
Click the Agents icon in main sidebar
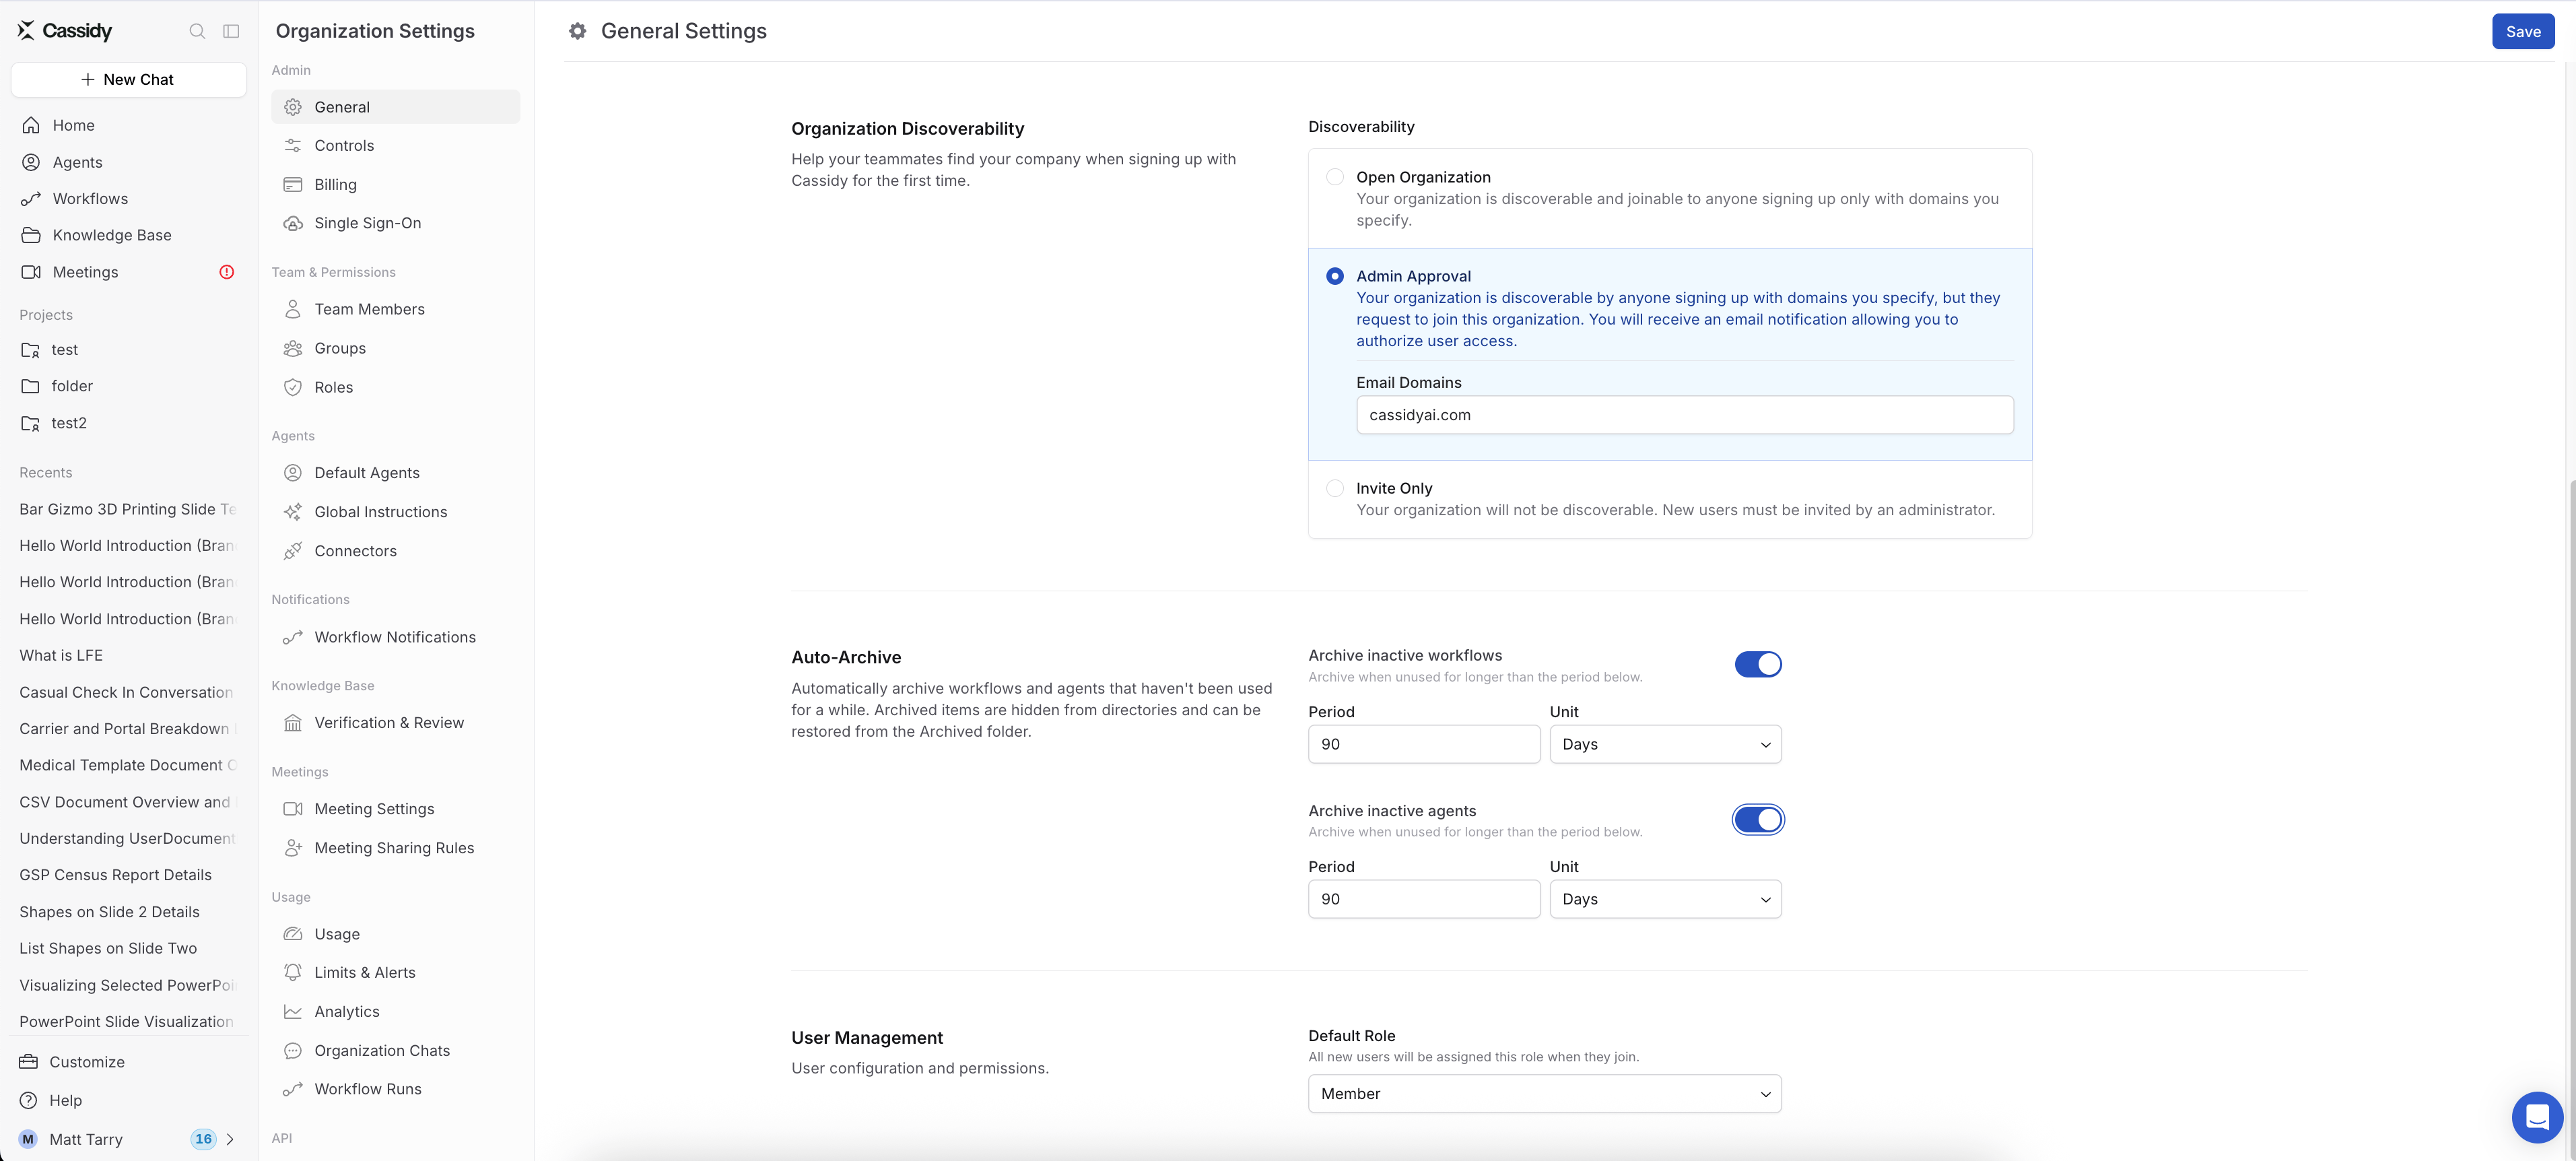pos(31,162)
